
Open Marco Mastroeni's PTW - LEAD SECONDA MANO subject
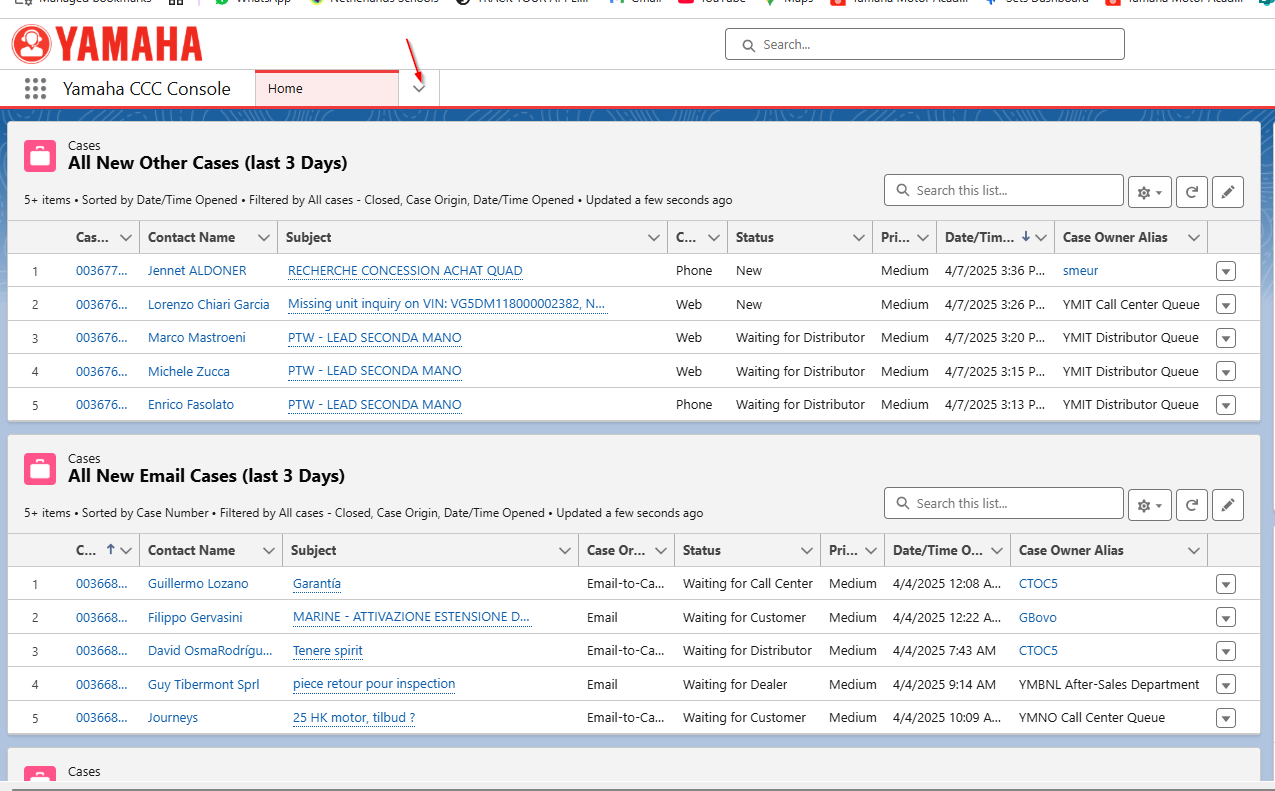[x=375, y=337]
